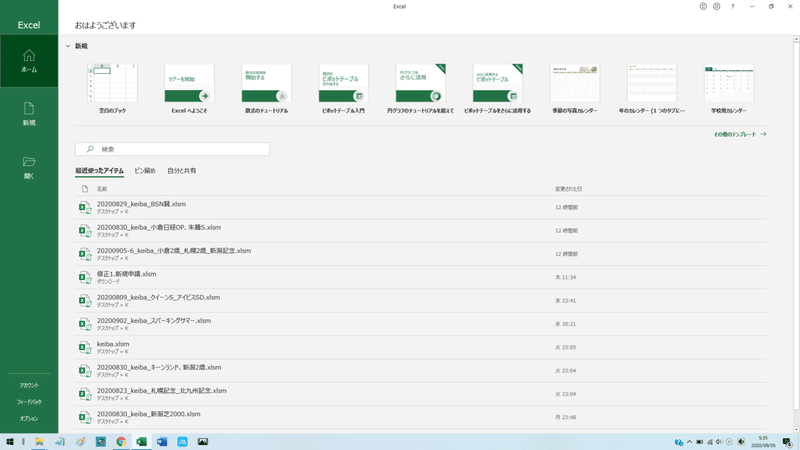Sort by the 変更された日 column header

pyautogui.click(x=568, y=189)
